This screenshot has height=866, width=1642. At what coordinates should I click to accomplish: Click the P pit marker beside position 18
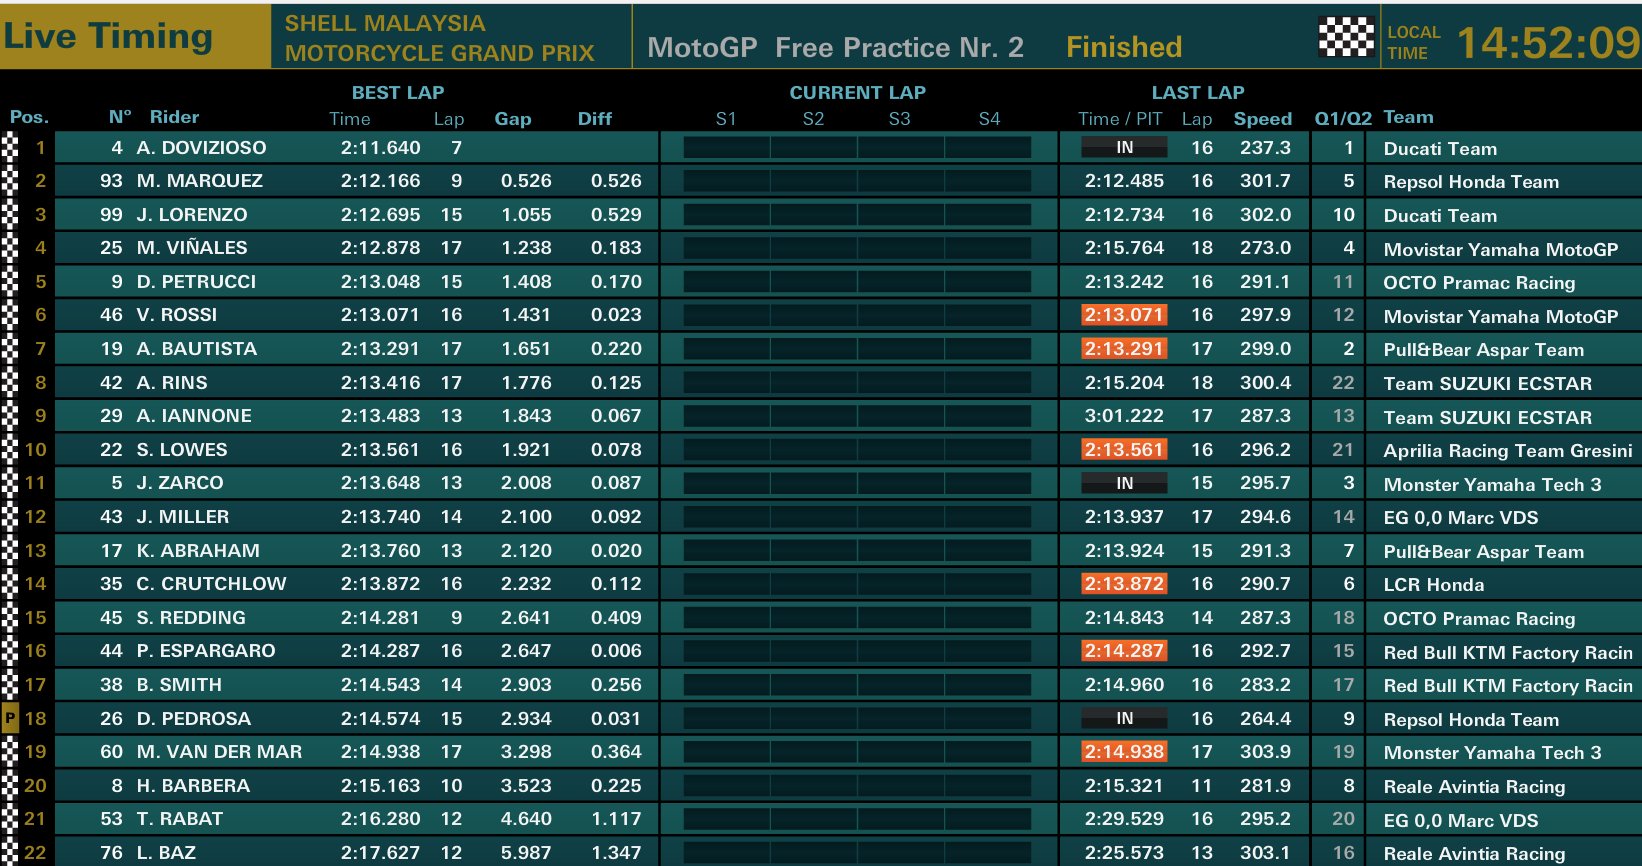coord(10,718)
